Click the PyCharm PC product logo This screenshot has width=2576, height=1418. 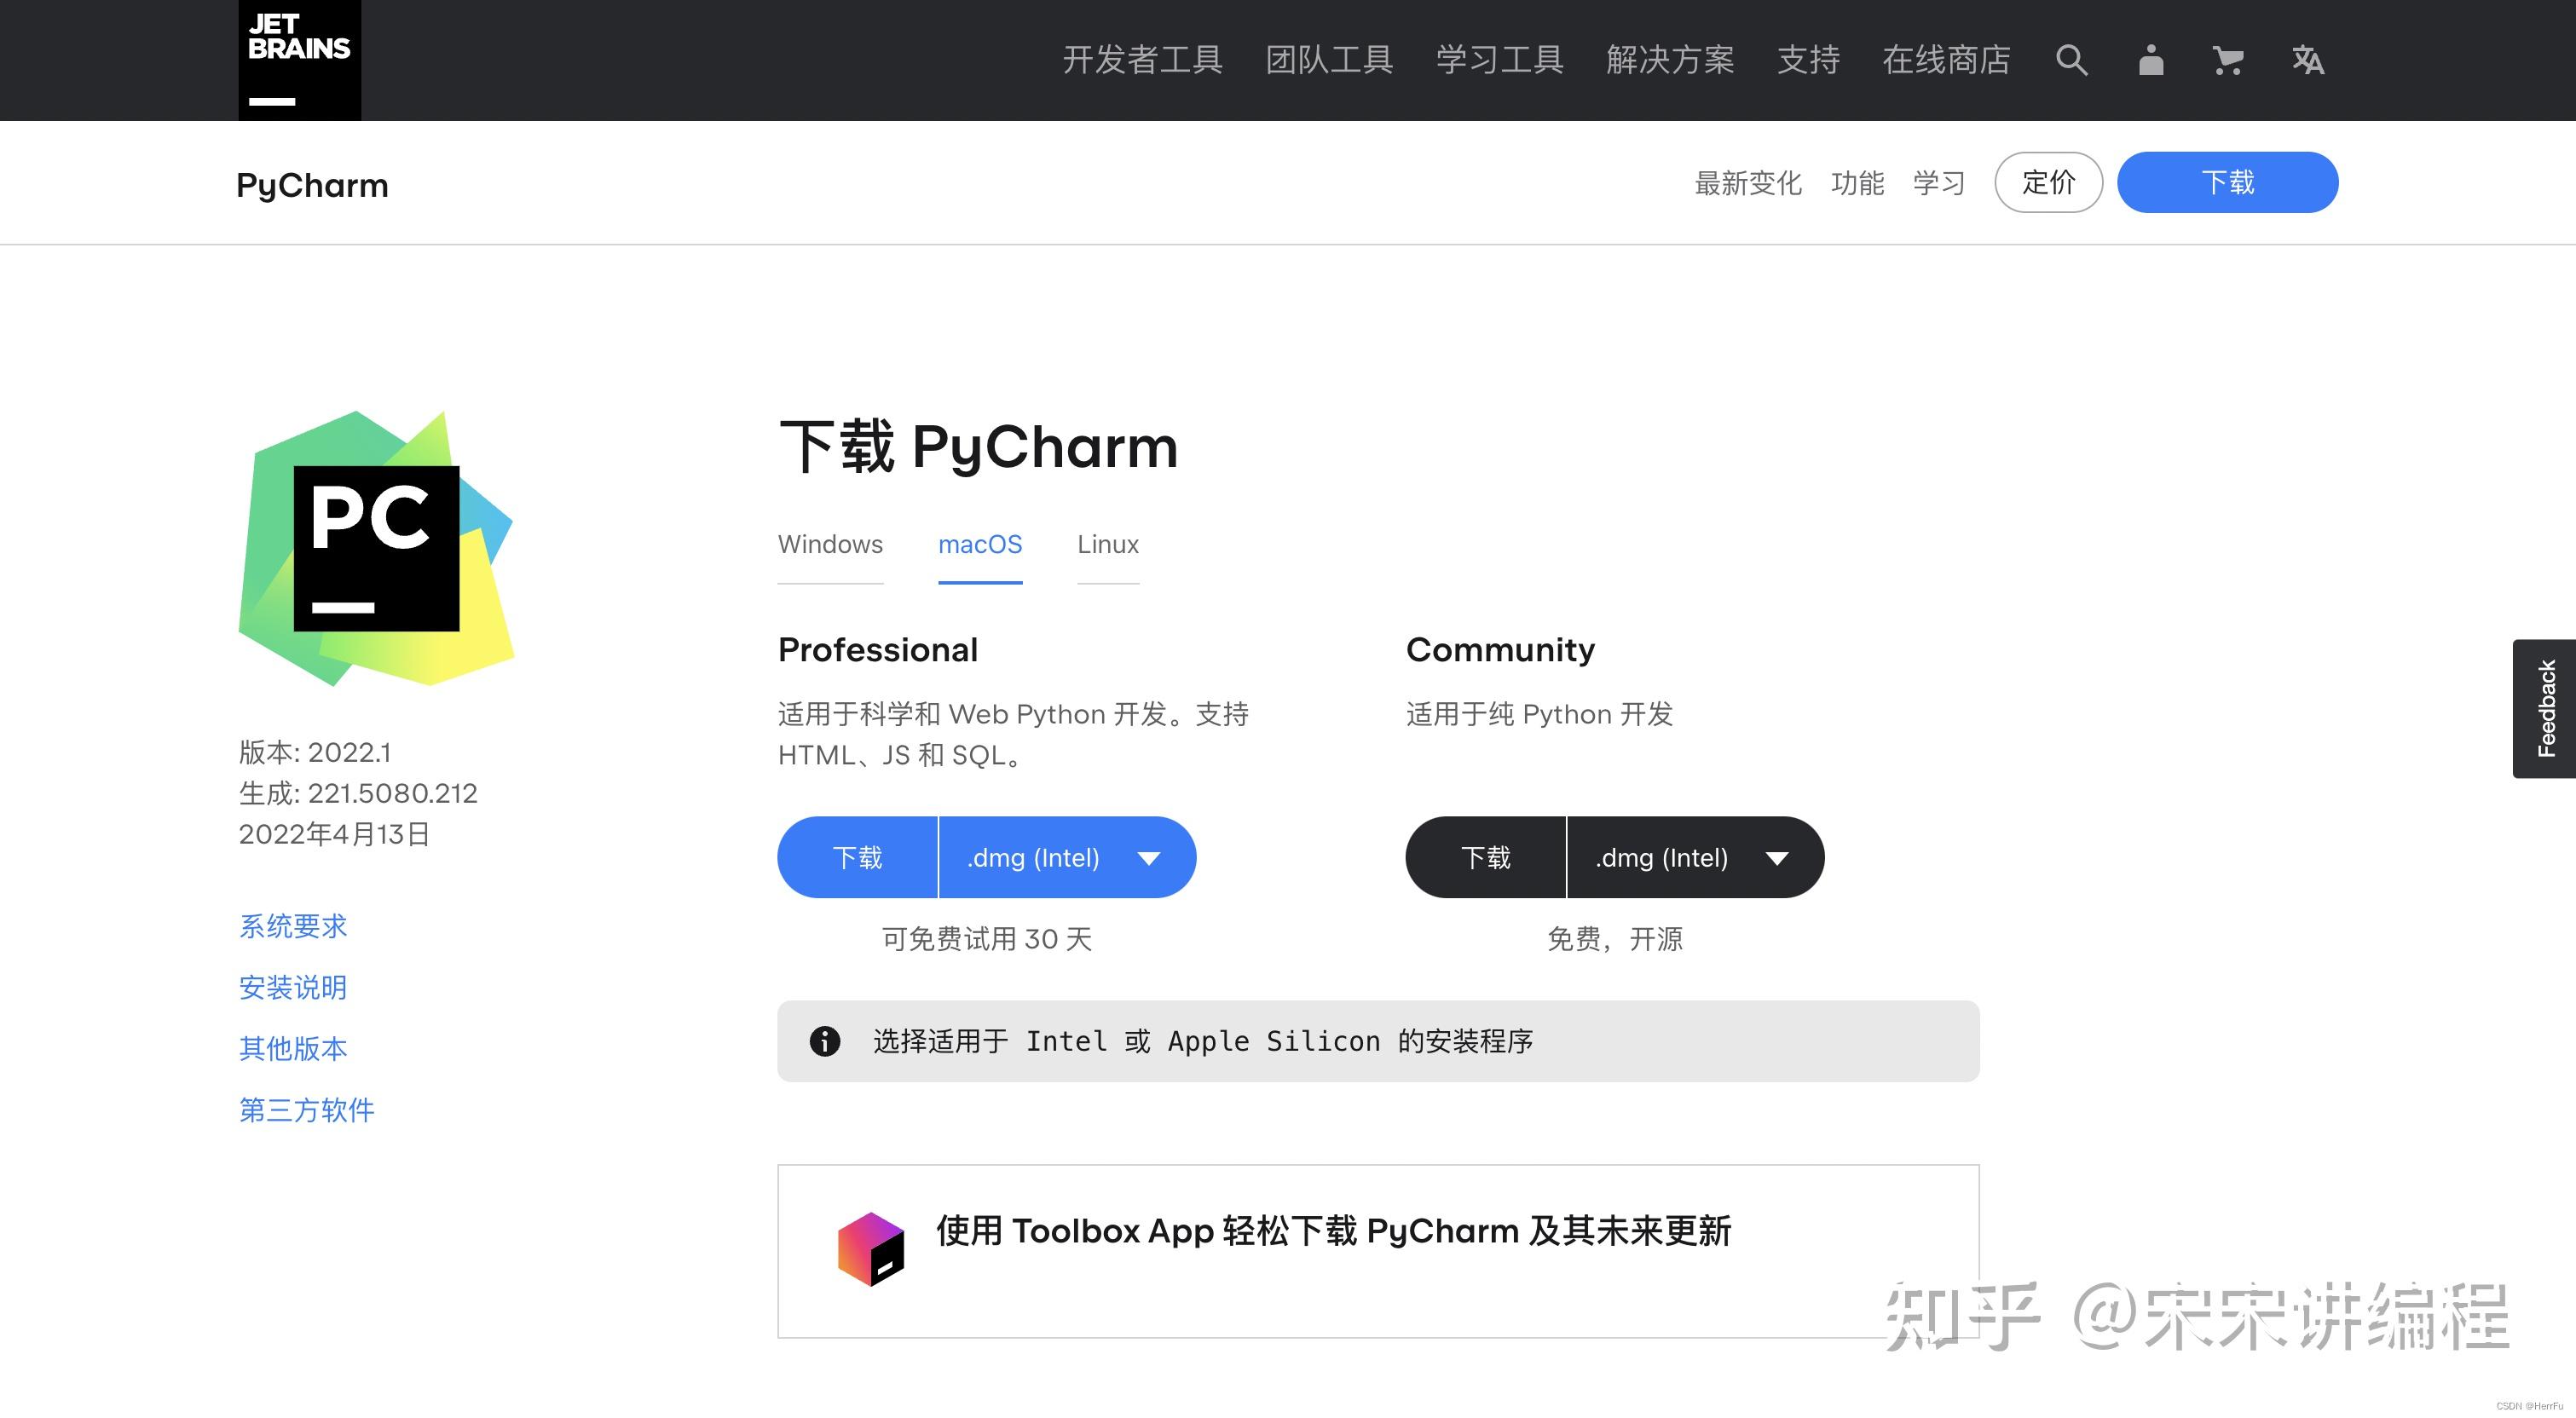coord(375,545)
